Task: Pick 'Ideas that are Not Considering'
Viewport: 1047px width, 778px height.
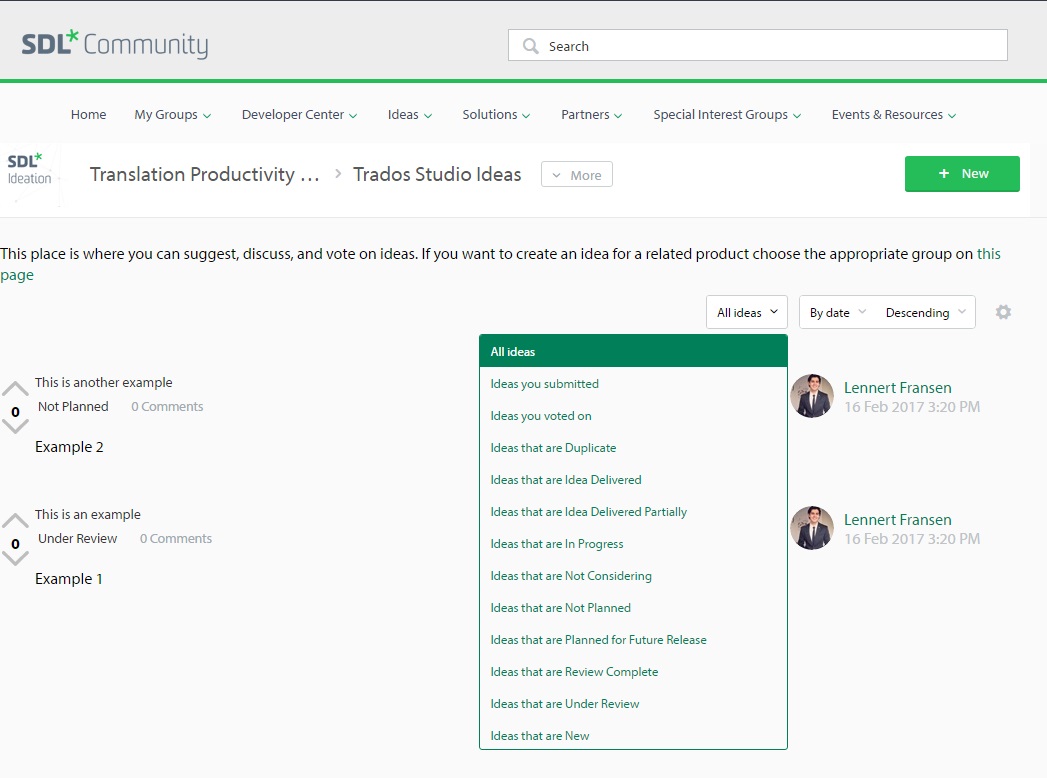Action: tap(633, 576)
